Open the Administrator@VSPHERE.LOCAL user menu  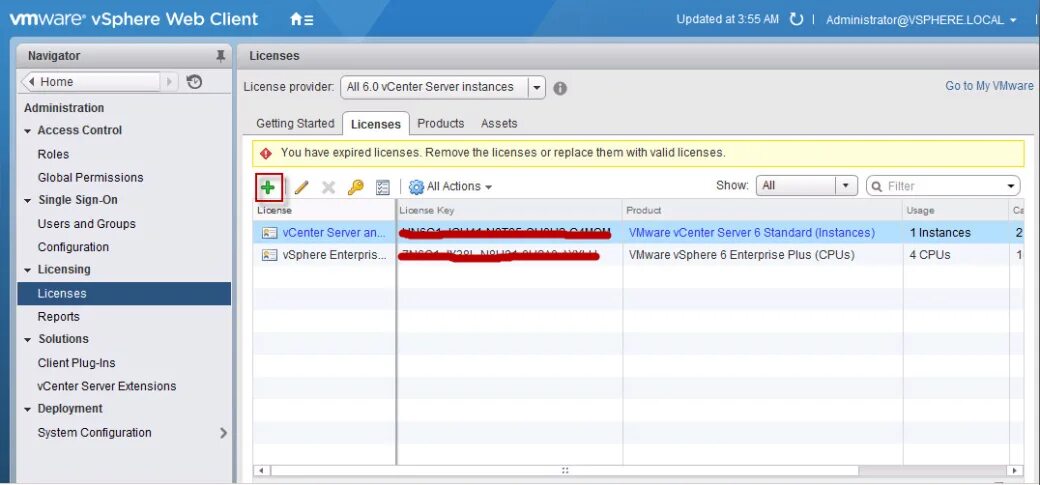tap(921, 20)
